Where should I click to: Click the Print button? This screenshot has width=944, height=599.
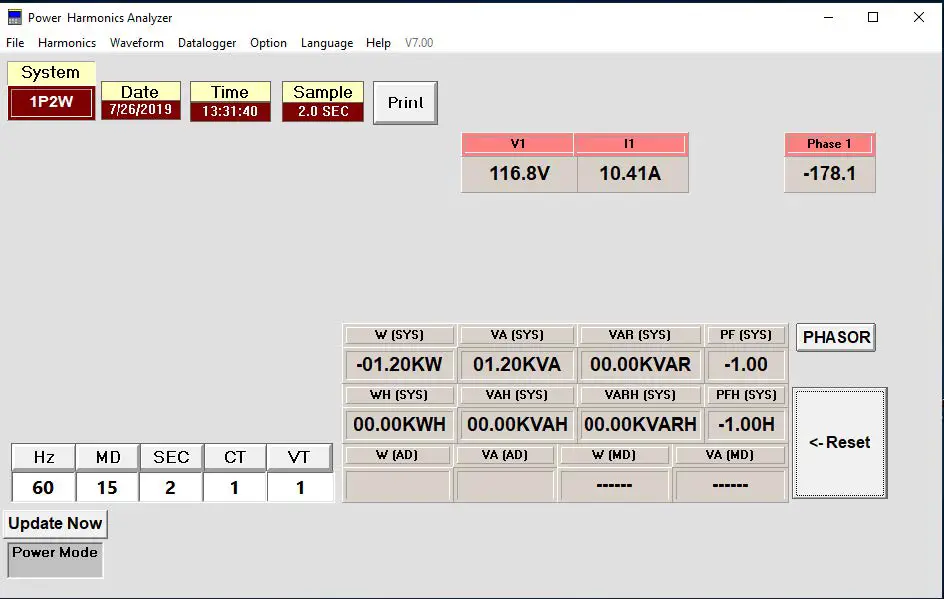point(404,102)
